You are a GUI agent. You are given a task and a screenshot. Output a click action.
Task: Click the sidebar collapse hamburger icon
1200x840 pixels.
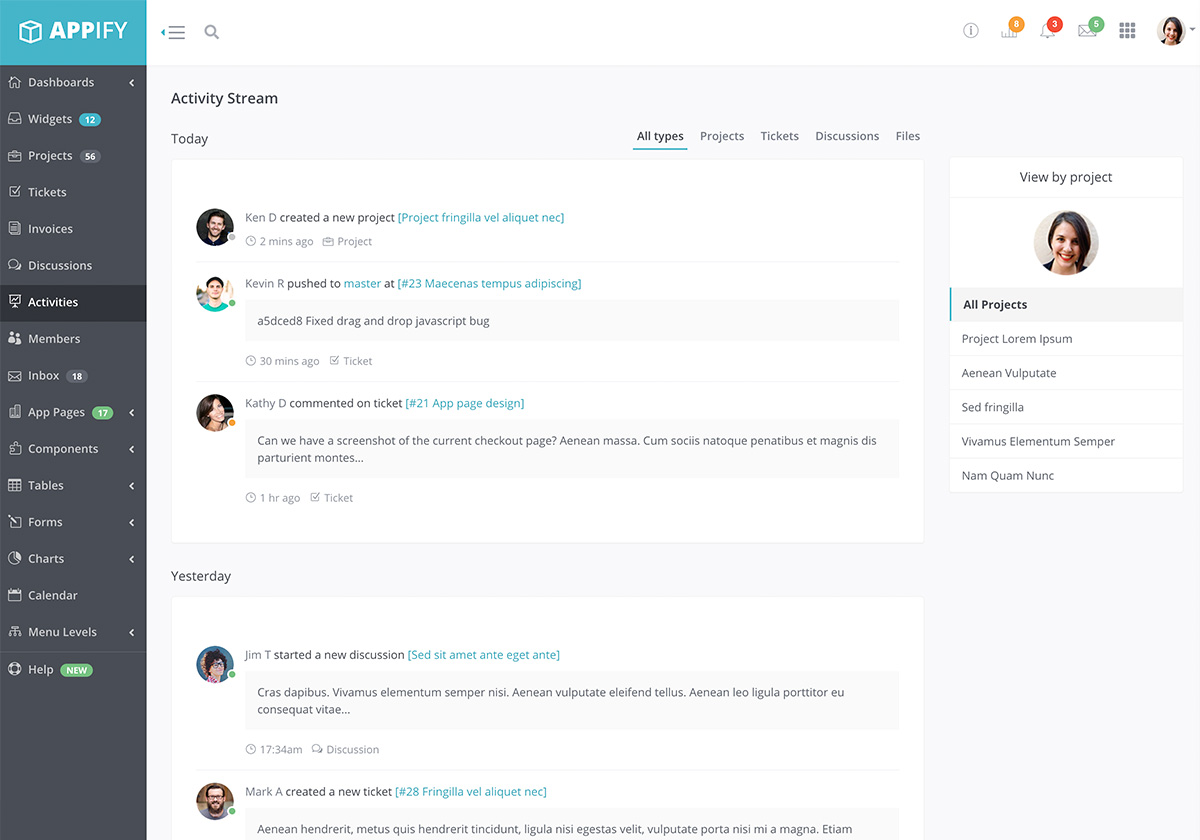point(175,32)
